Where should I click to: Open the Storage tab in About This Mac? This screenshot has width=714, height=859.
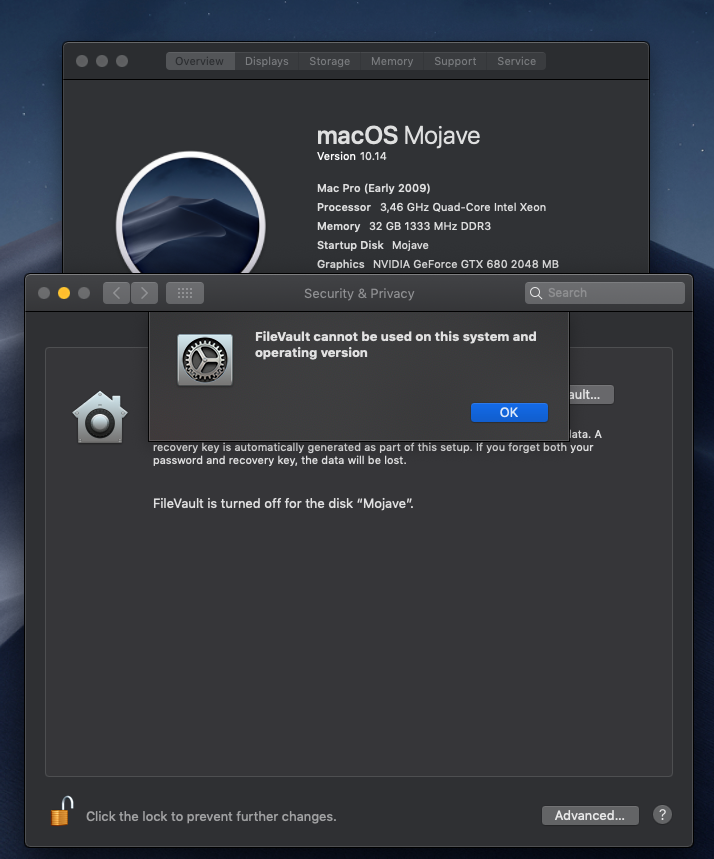click(329, 61)
